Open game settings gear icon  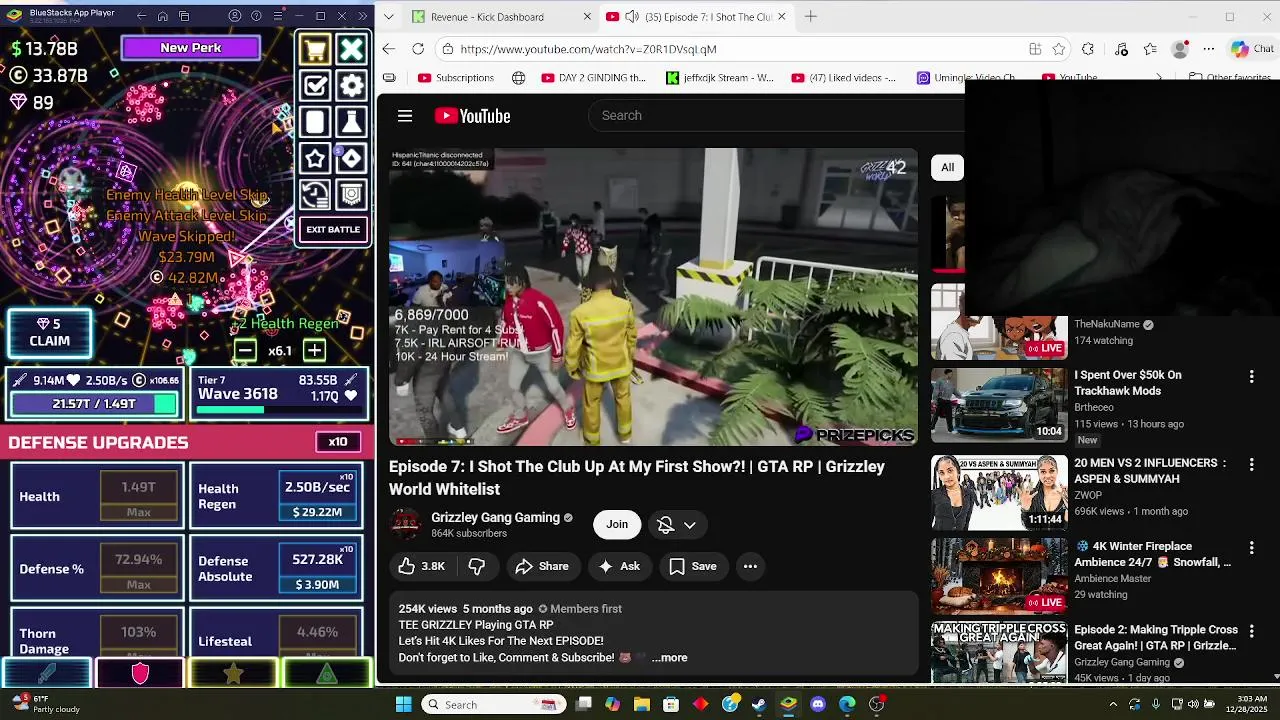click(x=351, y=86)
